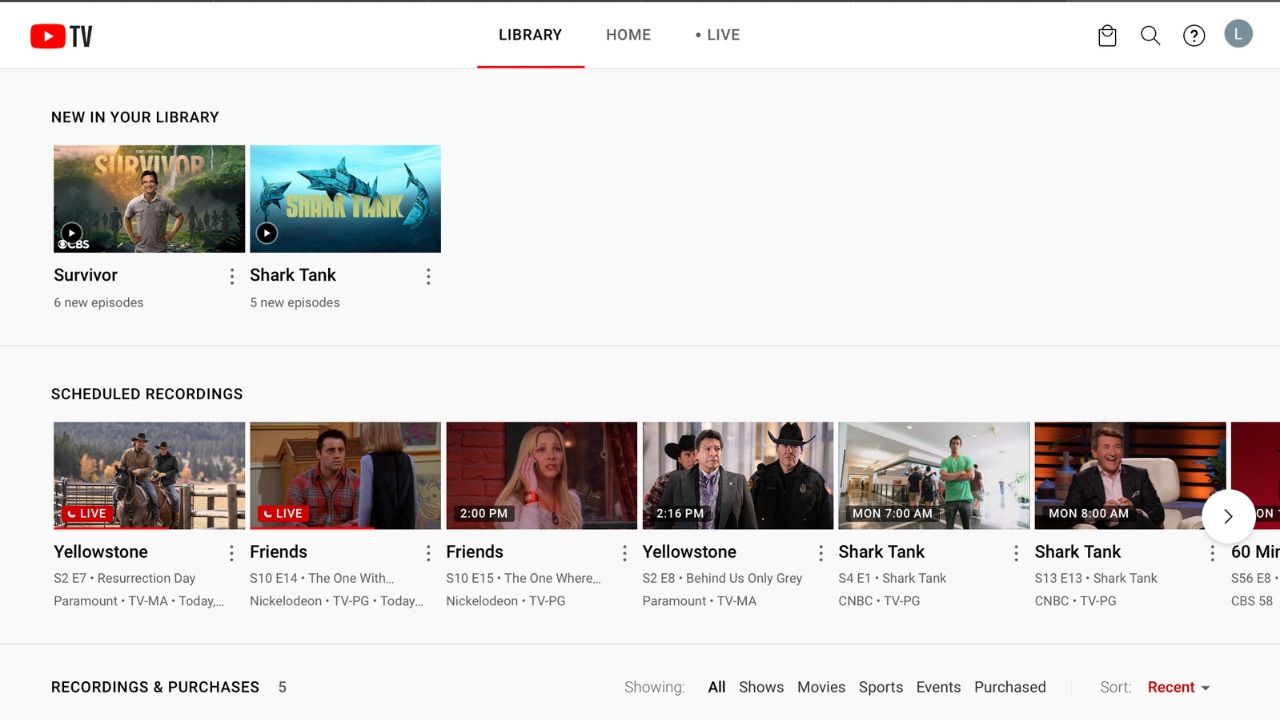The width and height of the screenshot is (1280, 720).
Task: Open the Friends 2:00 PM recording thumbnail
Action: click(541, 474)
